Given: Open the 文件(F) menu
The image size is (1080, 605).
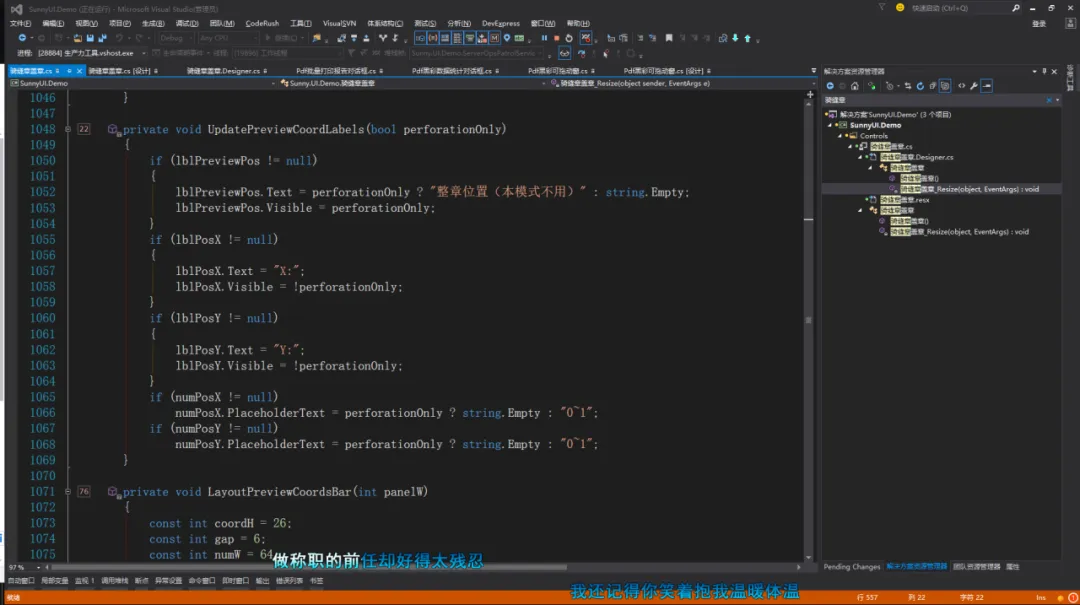Looking at the screenshot, I should (x=20, y=23).
